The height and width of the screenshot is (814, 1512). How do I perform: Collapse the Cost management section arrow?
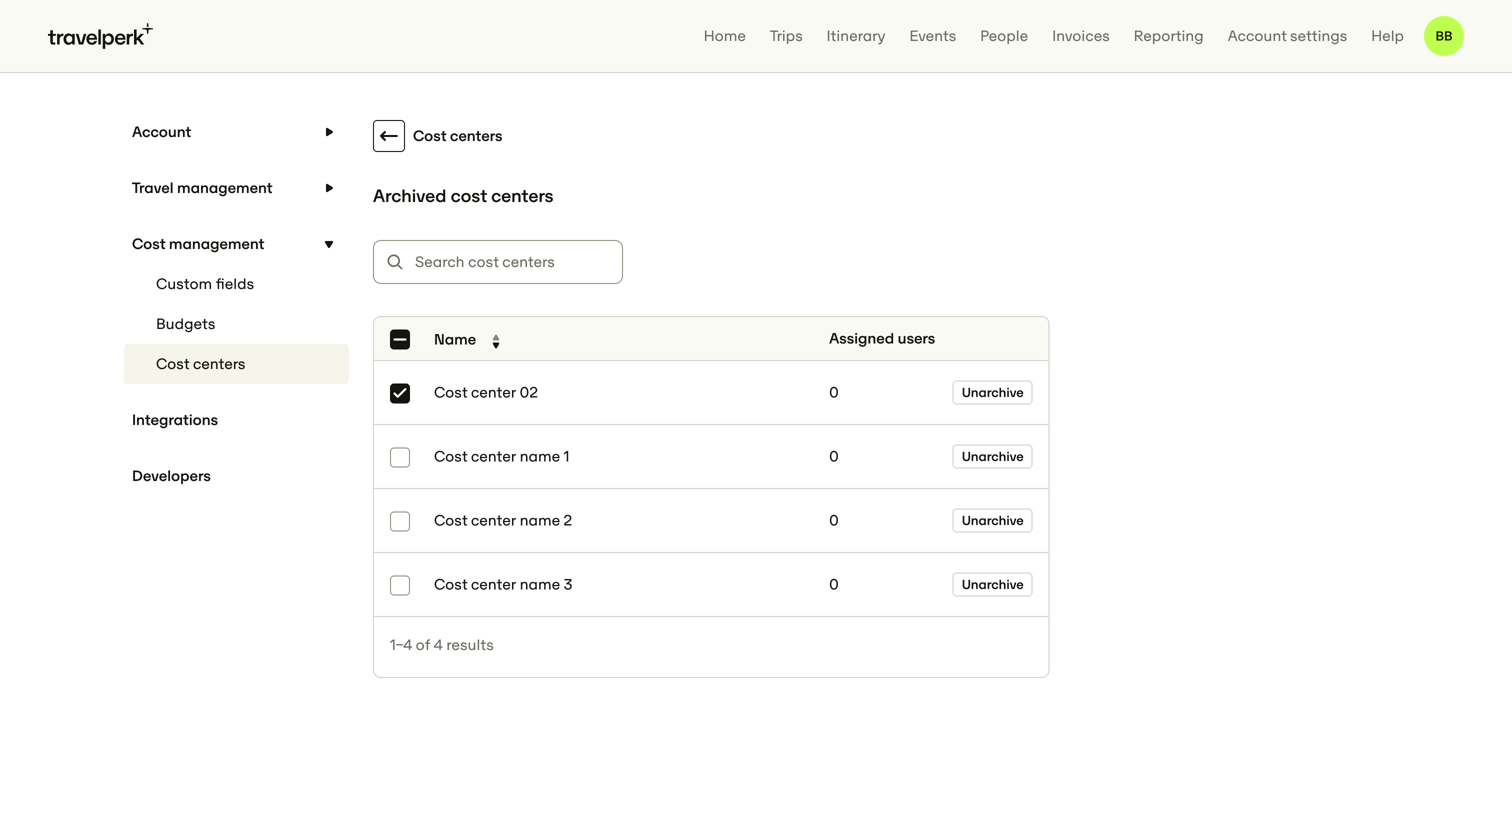pos(329,244)
